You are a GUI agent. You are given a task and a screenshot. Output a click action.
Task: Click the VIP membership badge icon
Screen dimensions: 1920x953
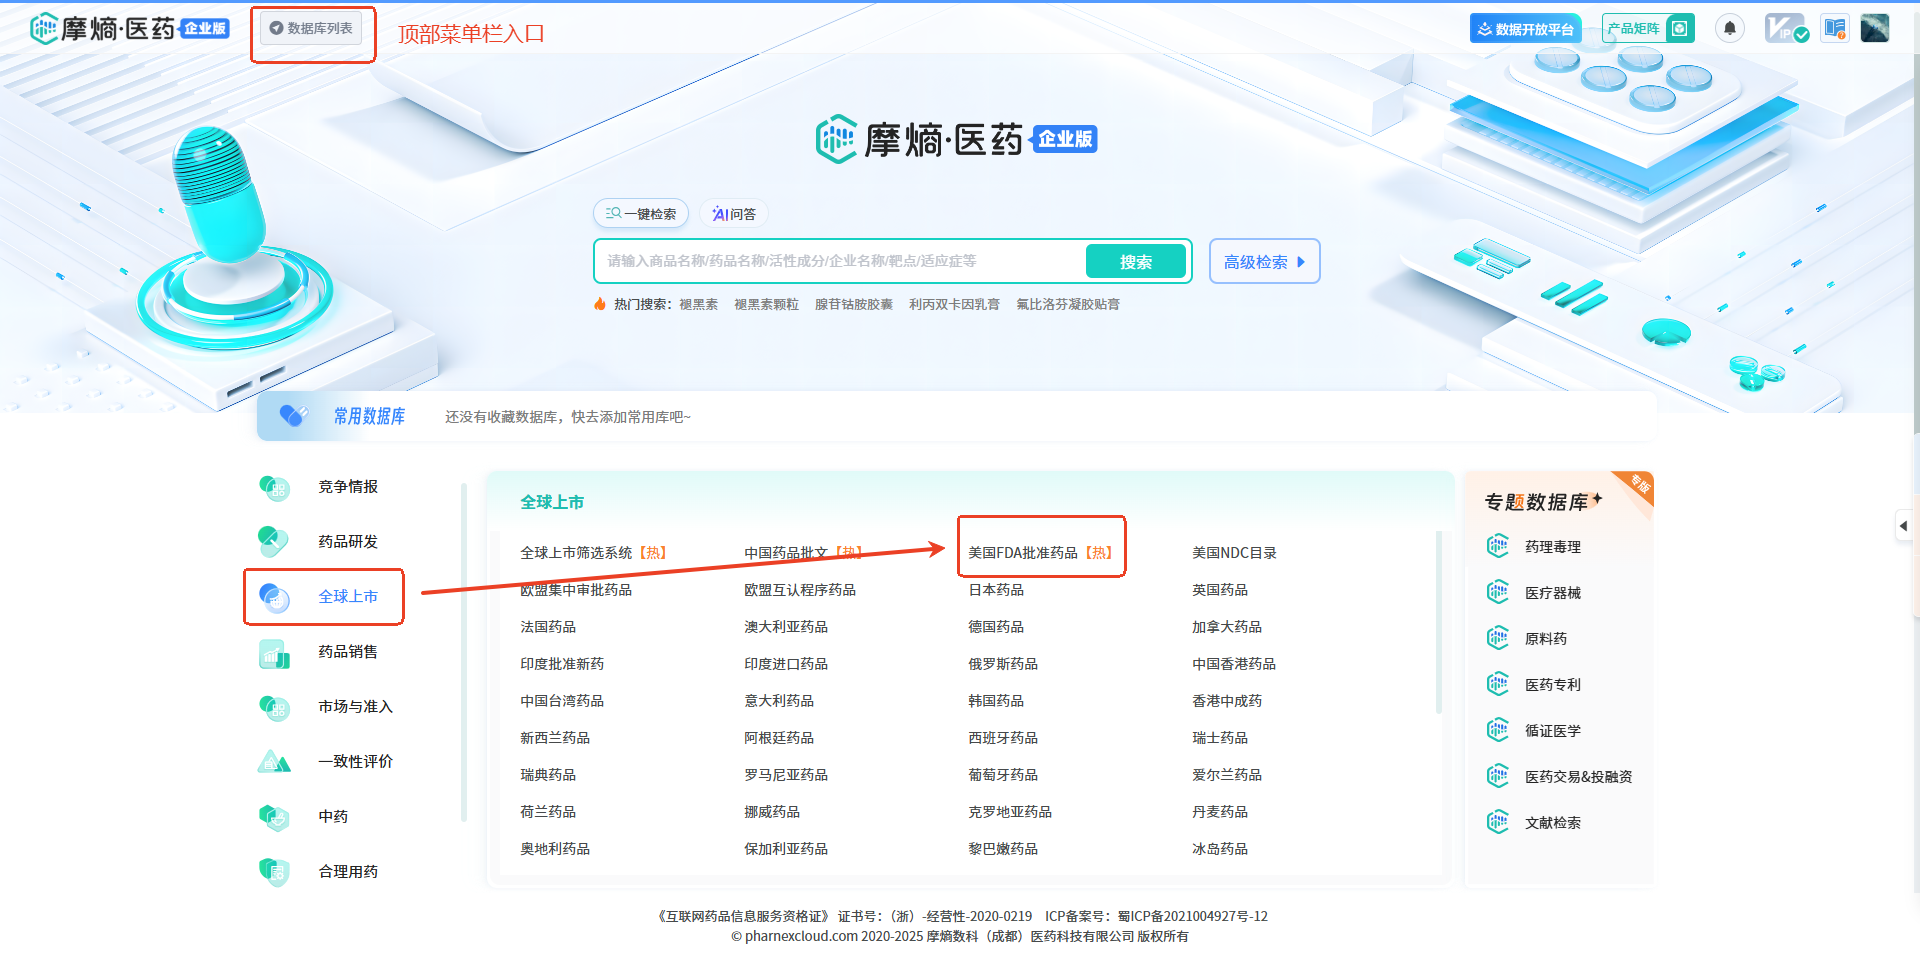coord(1786,28)
